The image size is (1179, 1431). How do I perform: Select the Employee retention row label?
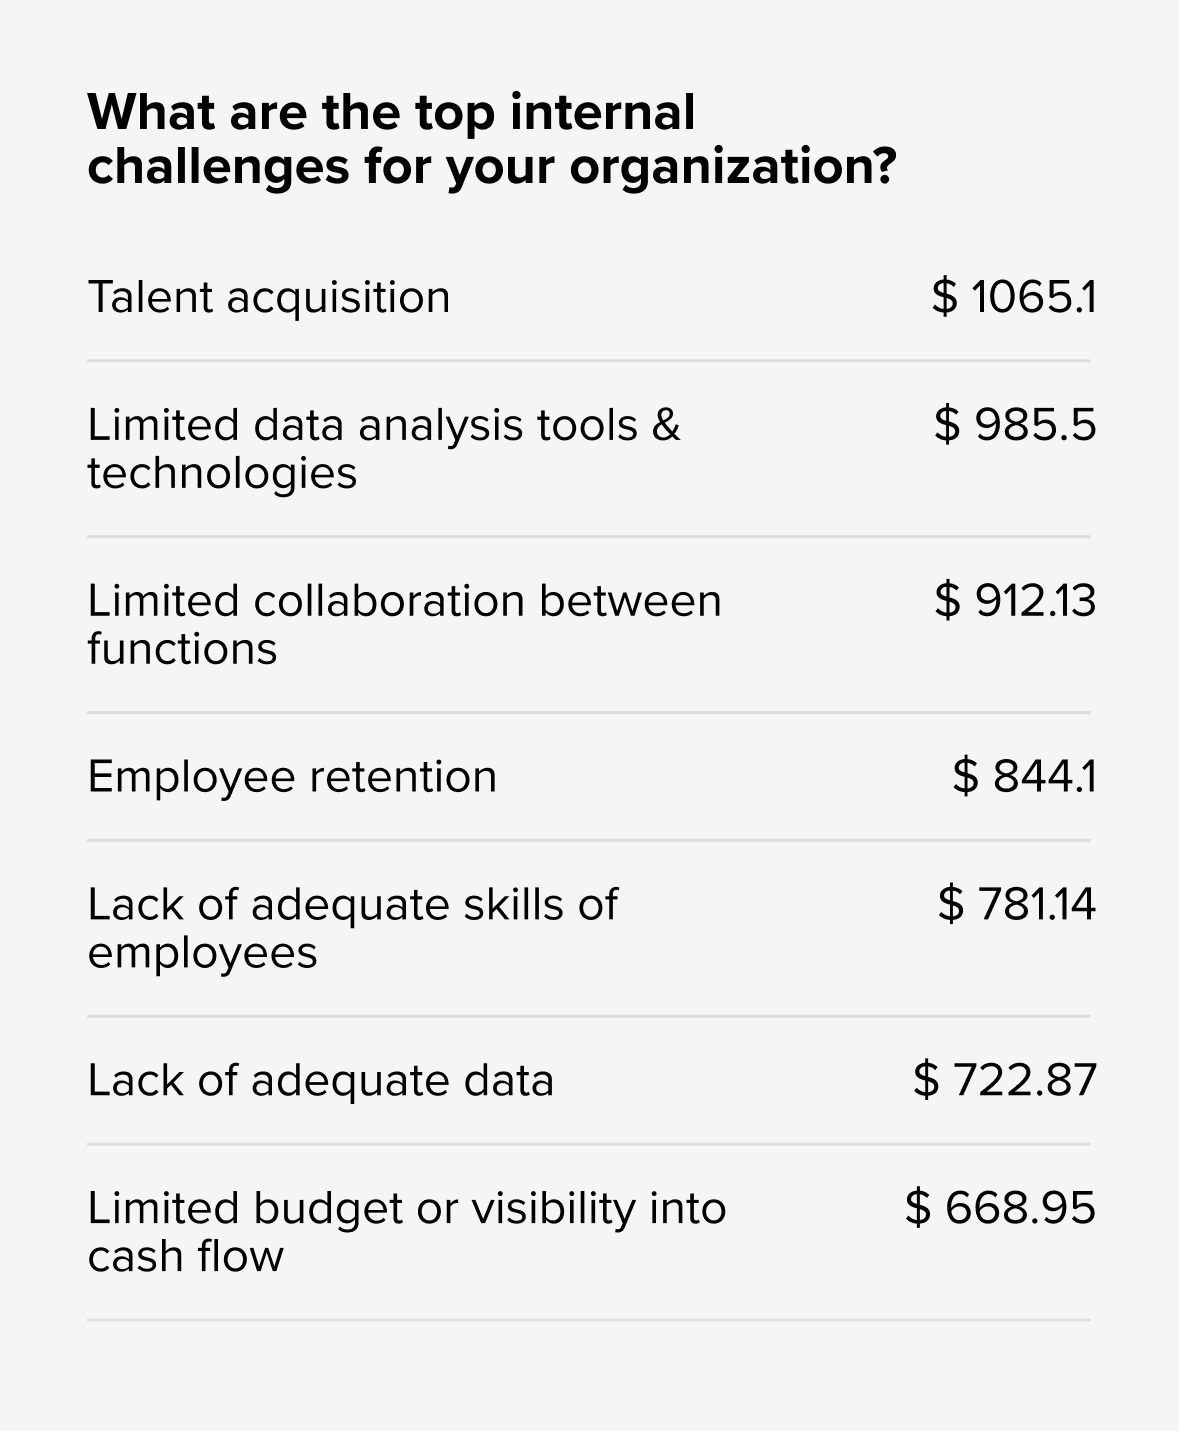pos(292,777)
